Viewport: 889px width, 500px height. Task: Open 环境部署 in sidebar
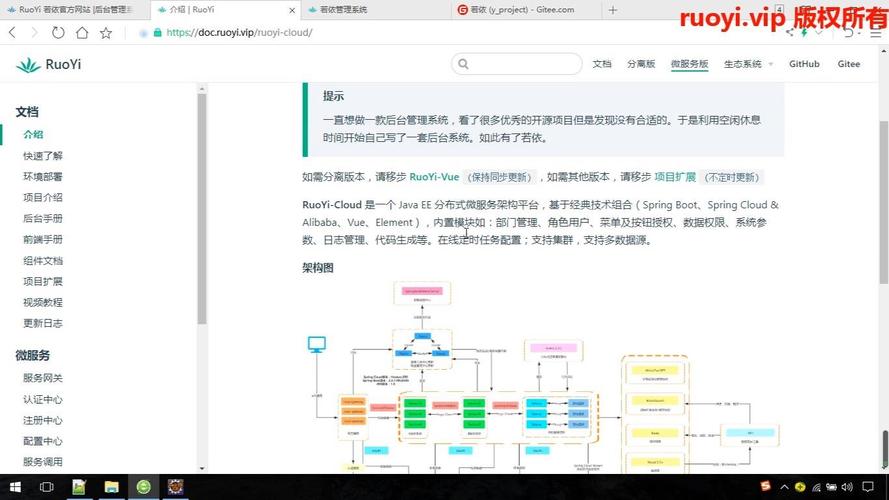point(43,176)
